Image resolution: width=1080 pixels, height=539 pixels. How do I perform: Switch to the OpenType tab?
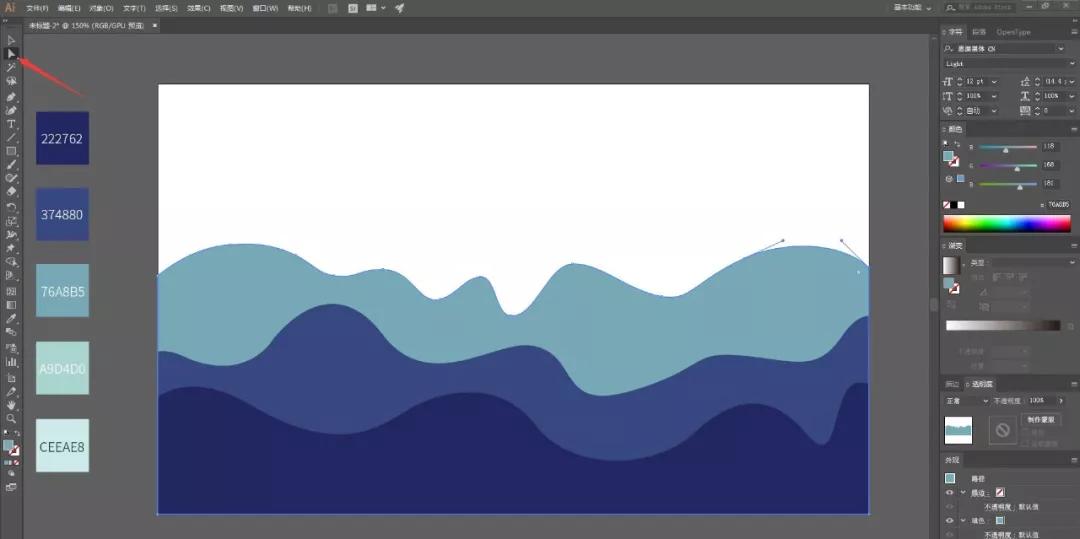coord(1013,32)
